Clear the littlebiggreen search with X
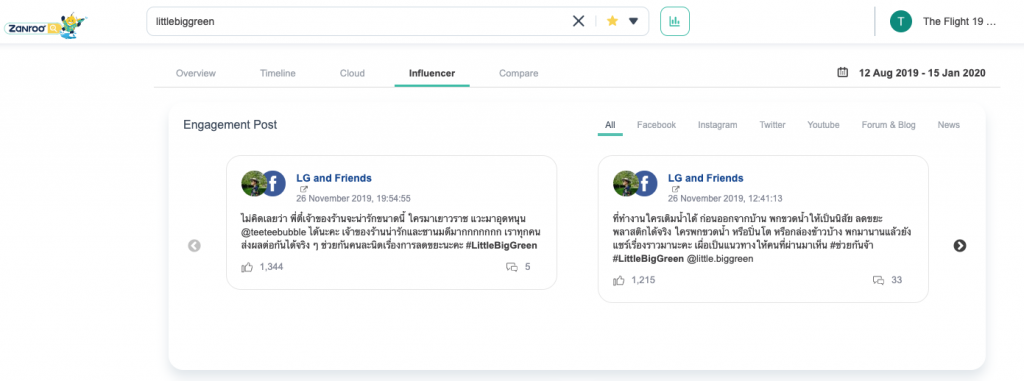The width and height of the screenshot is (1024, 381). click(578, 21)
